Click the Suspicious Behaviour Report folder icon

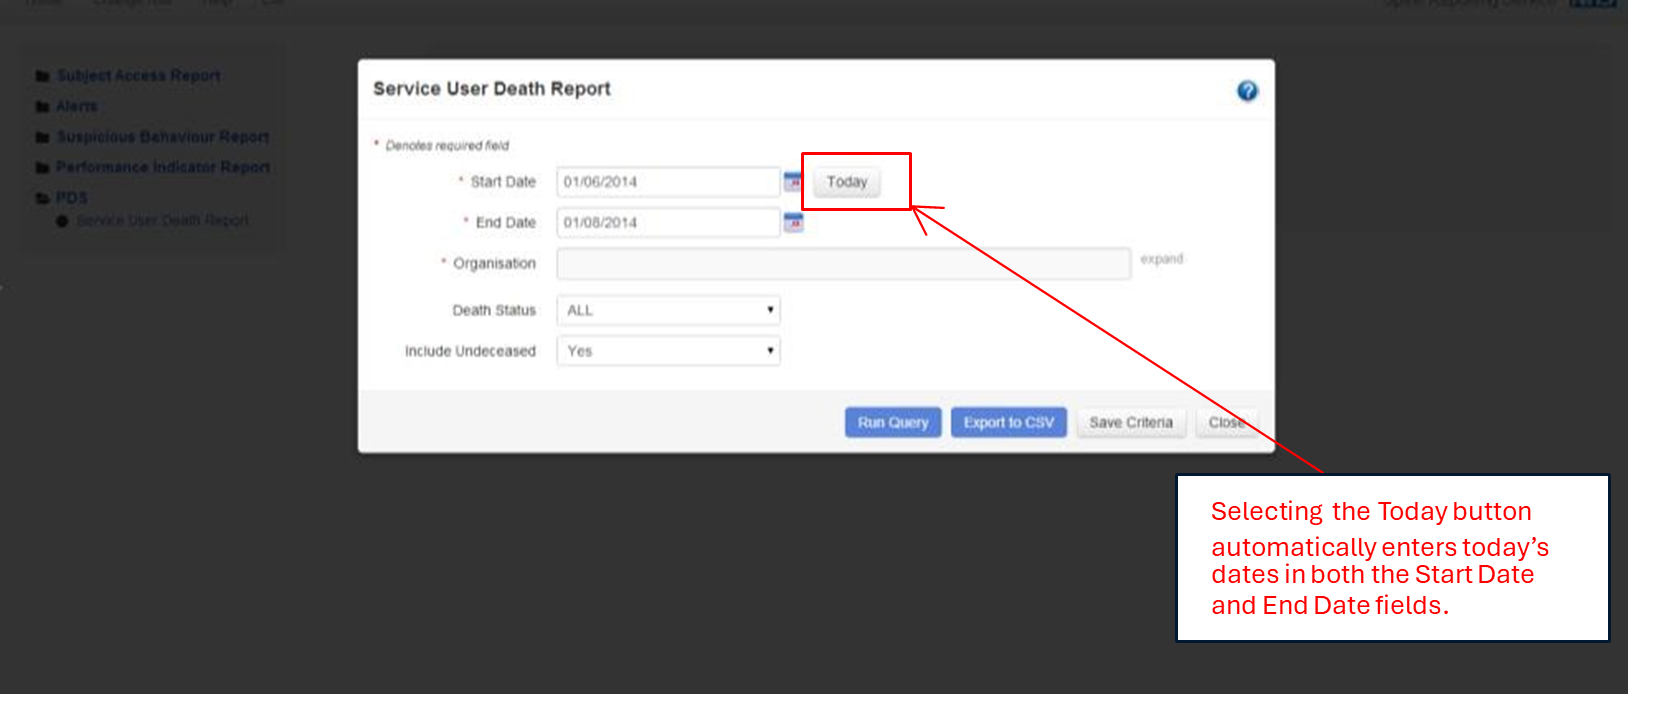[43, 137]
